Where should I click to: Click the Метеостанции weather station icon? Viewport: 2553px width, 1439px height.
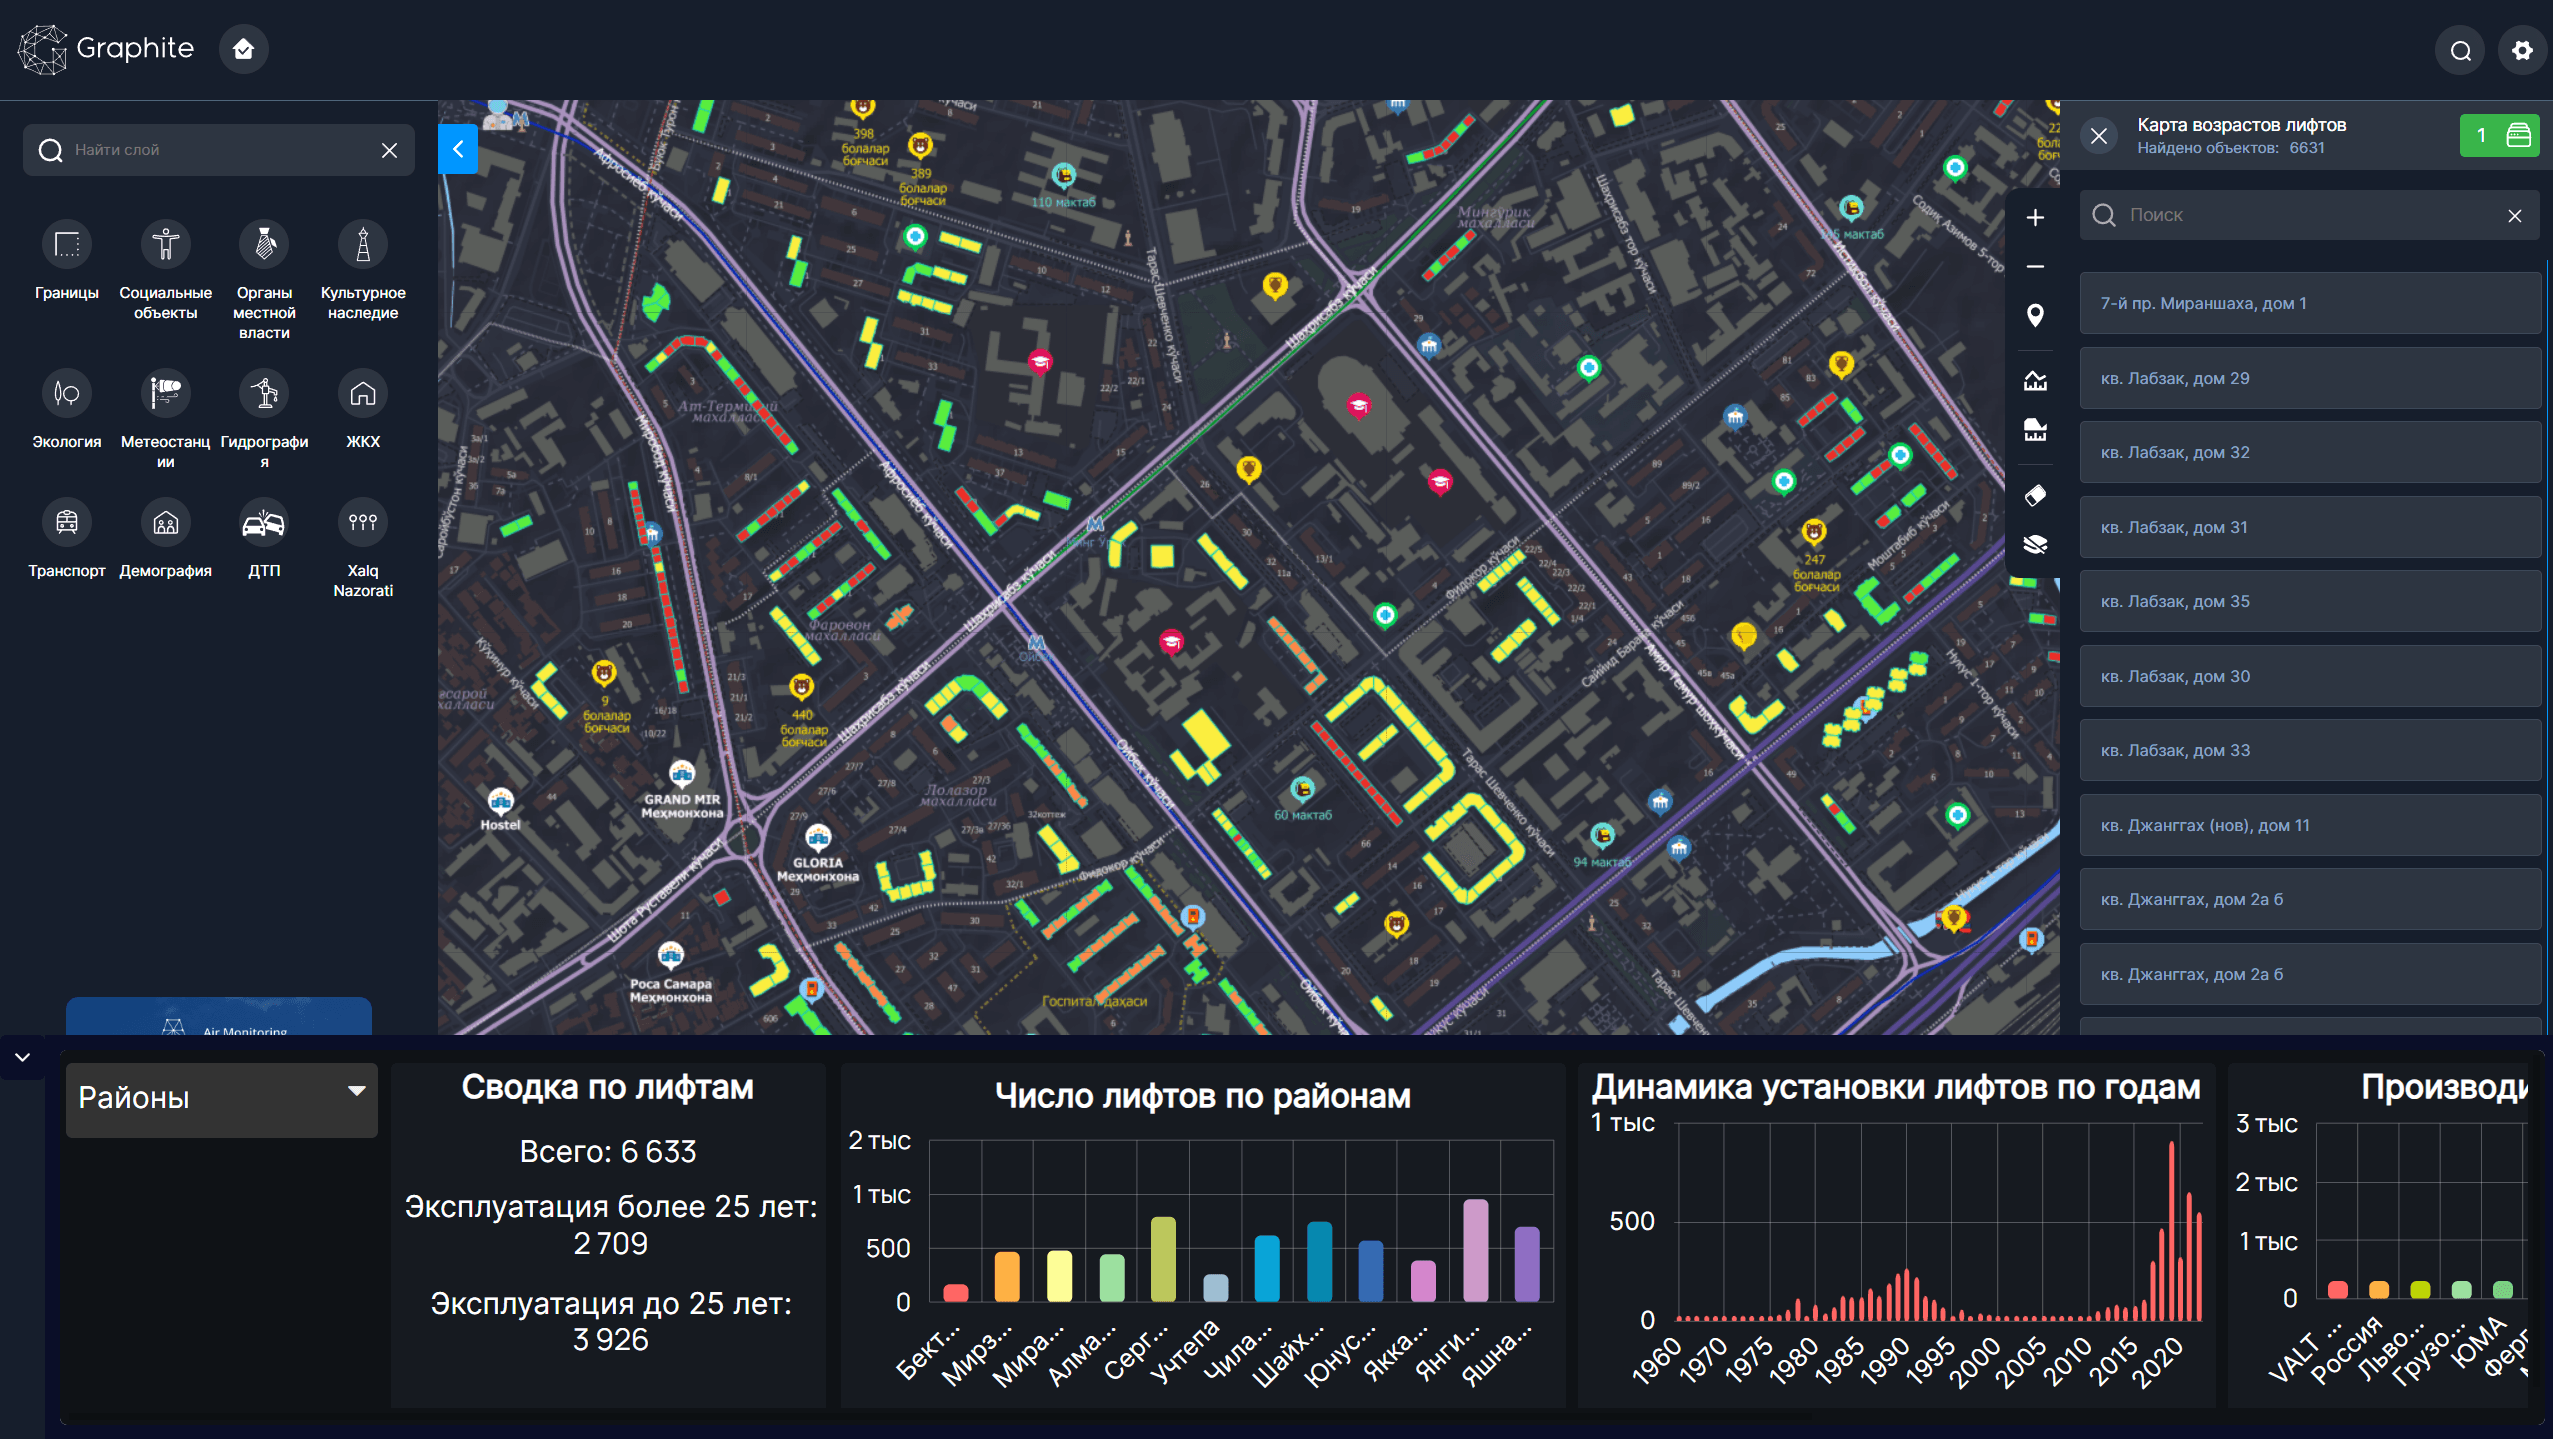[165, 394]
